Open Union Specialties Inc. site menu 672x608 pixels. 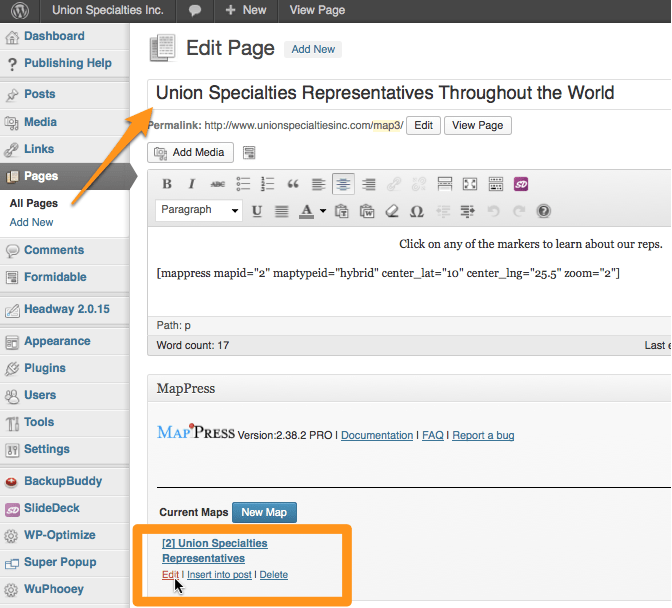[108, 10]
